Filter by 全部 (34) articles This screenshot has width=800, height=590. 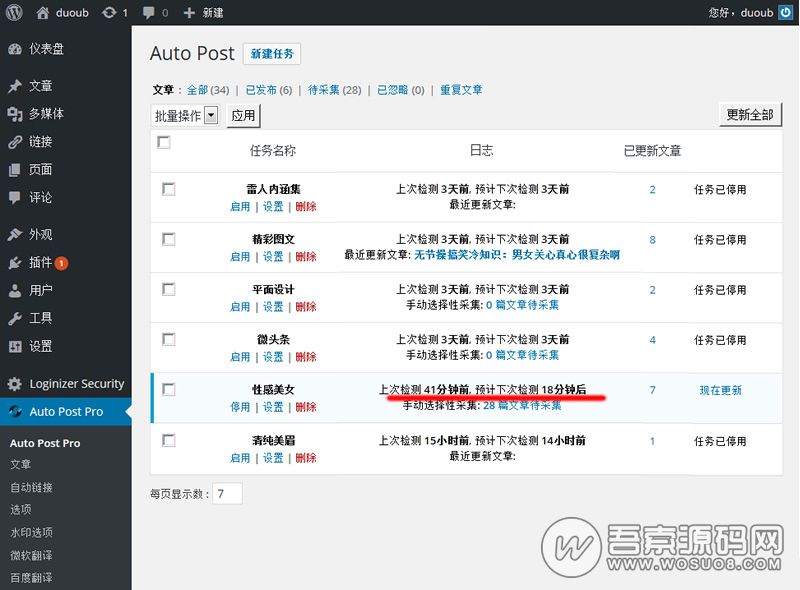click(x=208, y=90)
